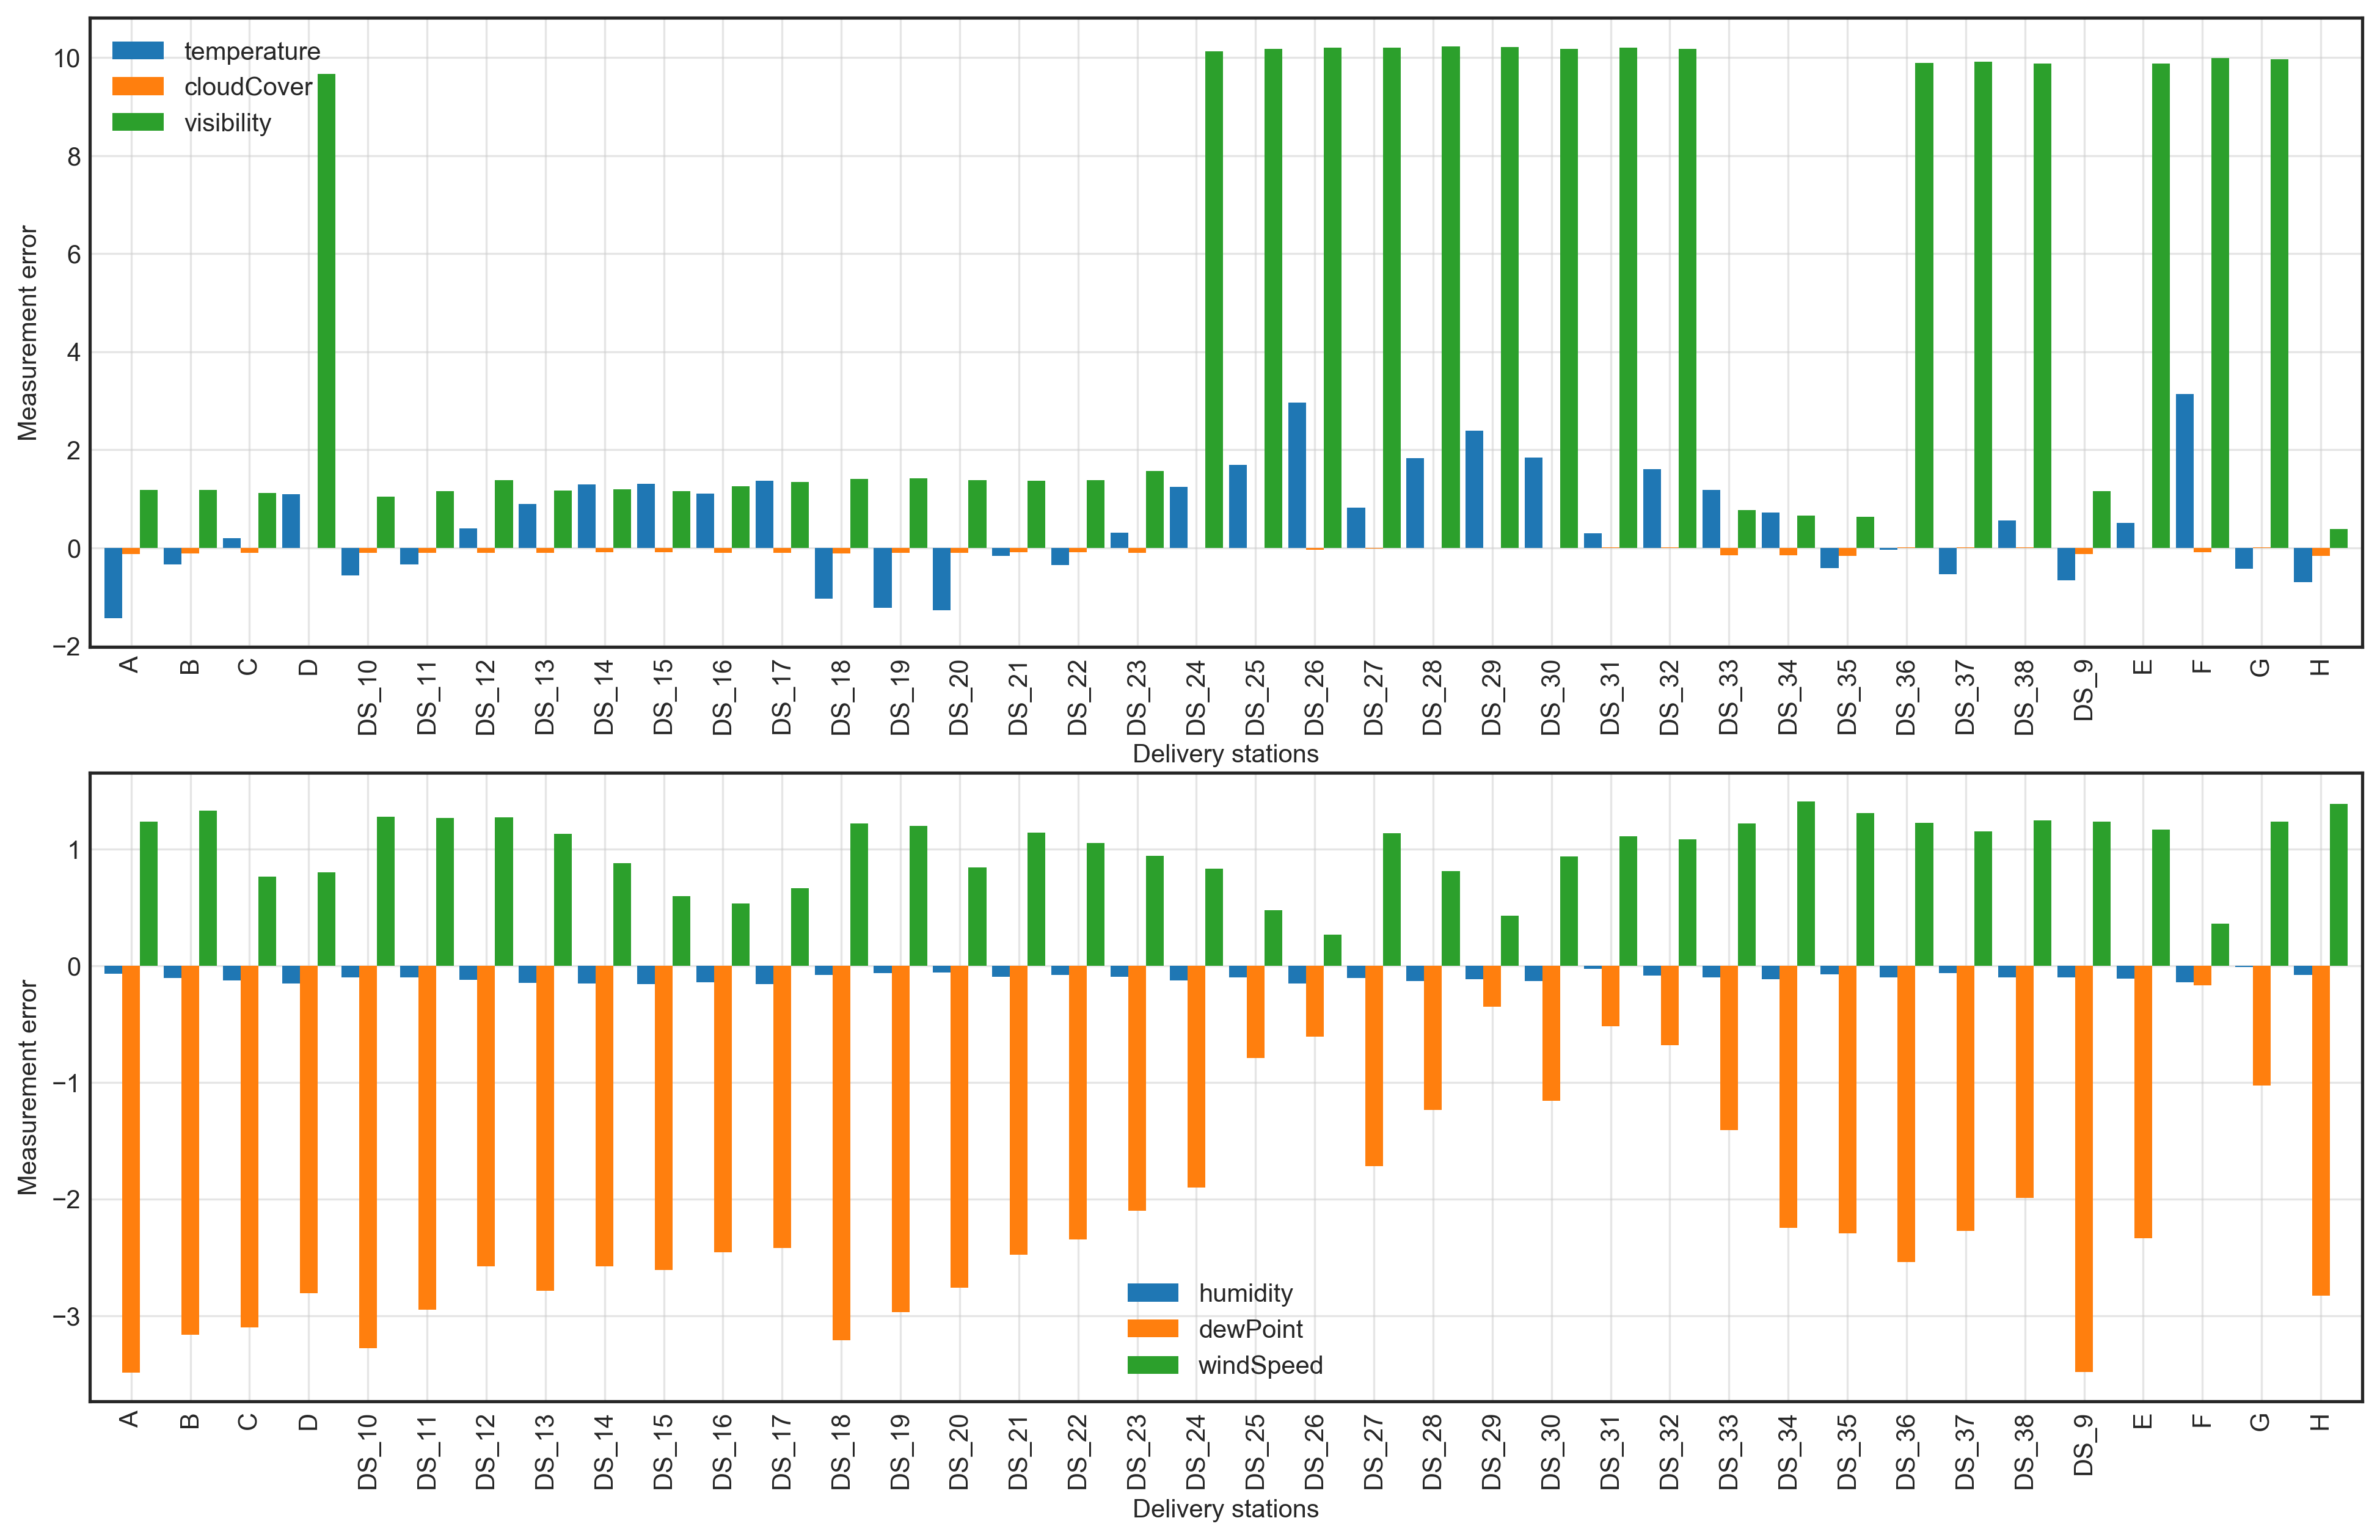Click the top chart Delivery stations axis title
The width and height of the screenshot is (2380, 1540).
tap(1225, 754)
